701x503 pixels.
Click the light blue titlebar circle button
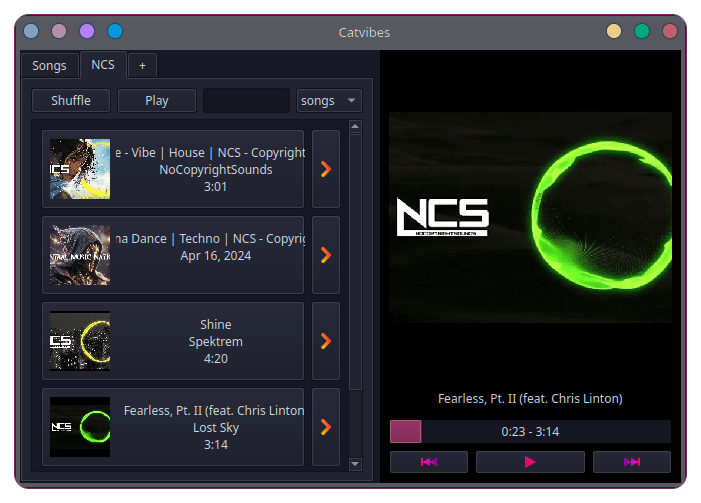coord(31,31)
